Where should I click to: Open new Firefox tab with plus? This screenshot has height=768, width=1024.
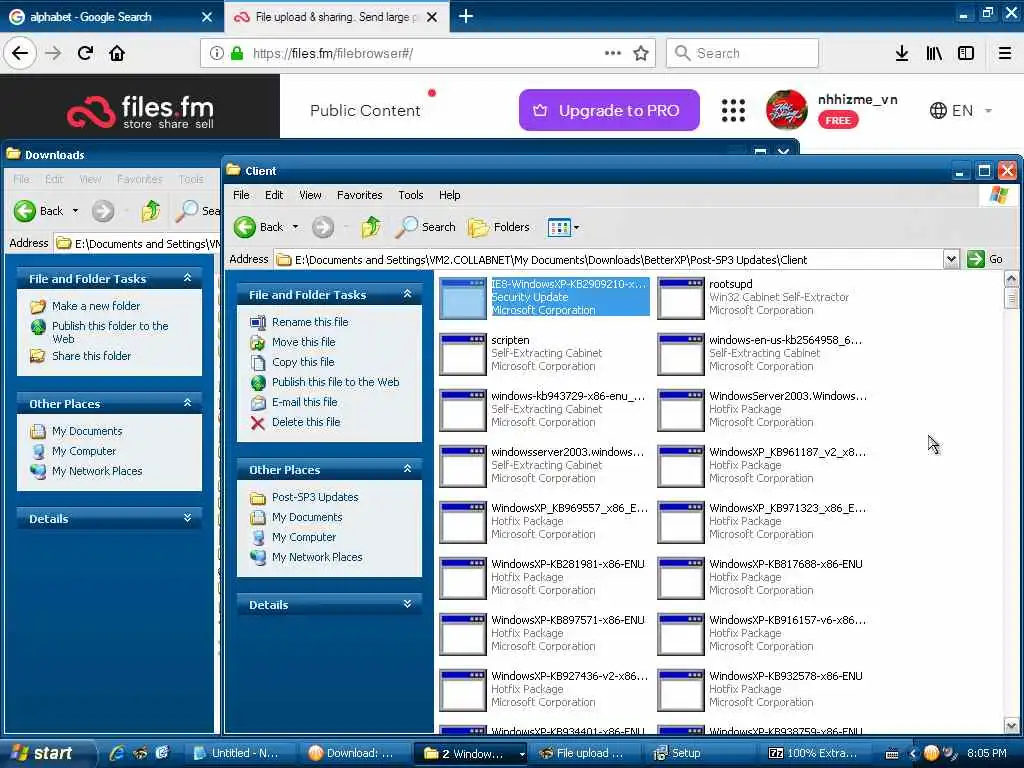pyautogui.click(x=466, y=16)
